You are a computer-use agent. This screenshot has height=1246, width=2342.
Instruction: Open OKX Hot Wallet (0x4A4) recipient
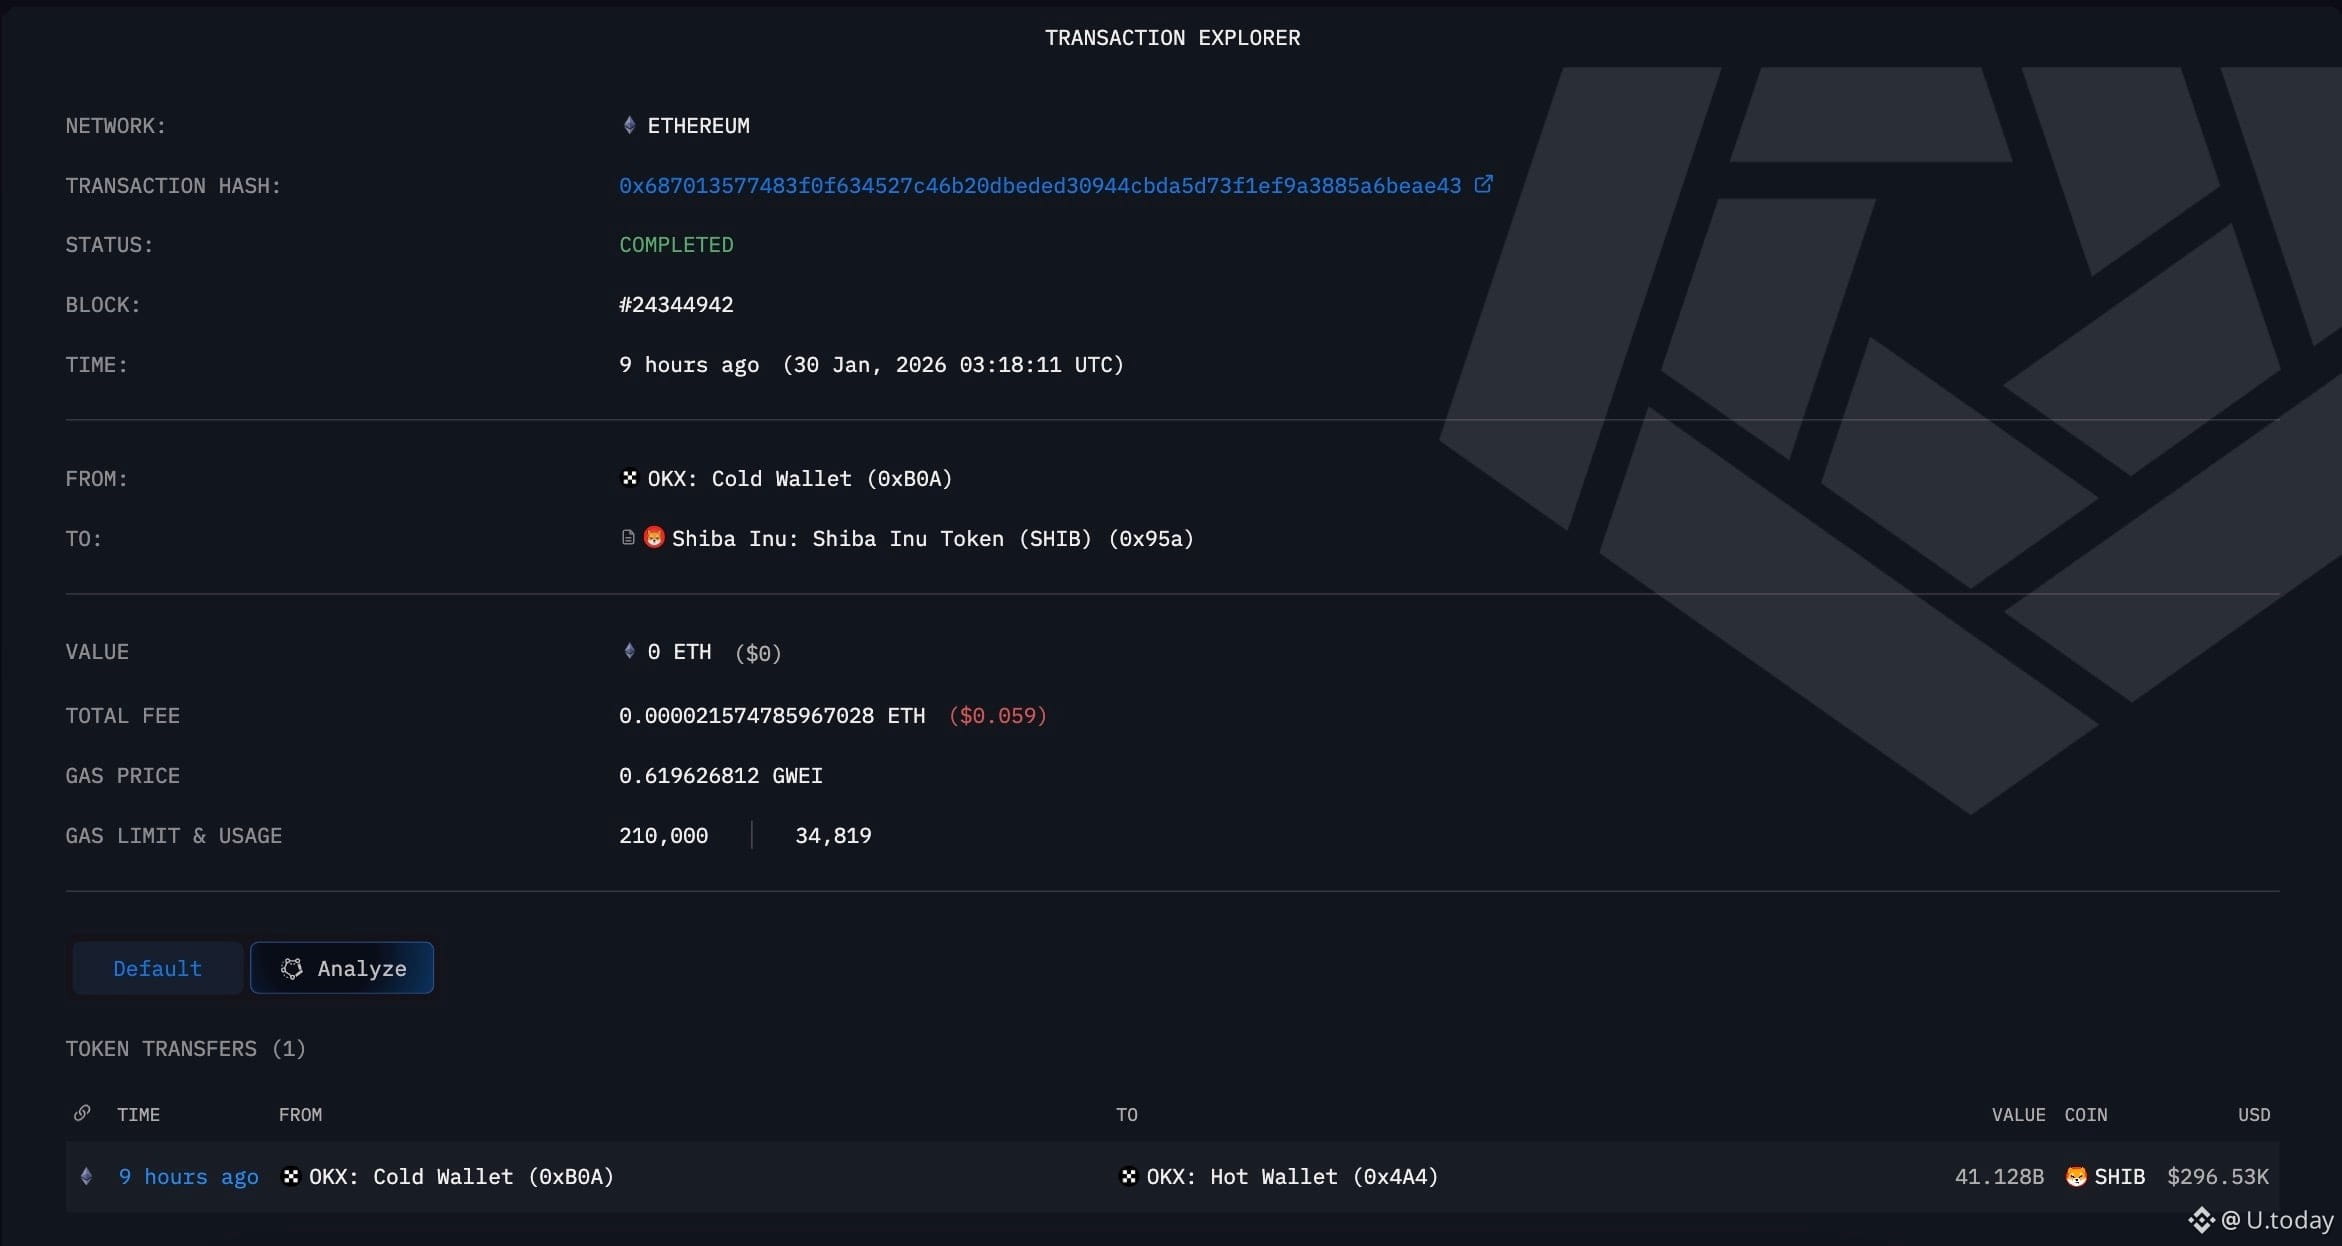click(x=1292, y=1177)
